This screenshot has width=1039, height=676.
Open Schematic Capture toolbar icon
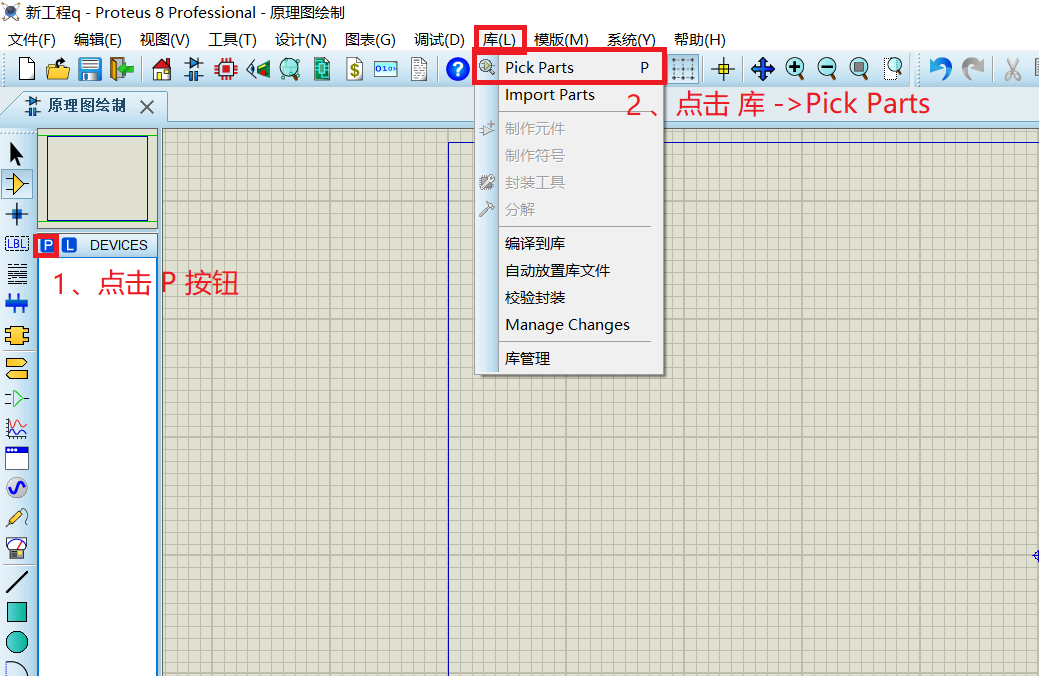193,68
